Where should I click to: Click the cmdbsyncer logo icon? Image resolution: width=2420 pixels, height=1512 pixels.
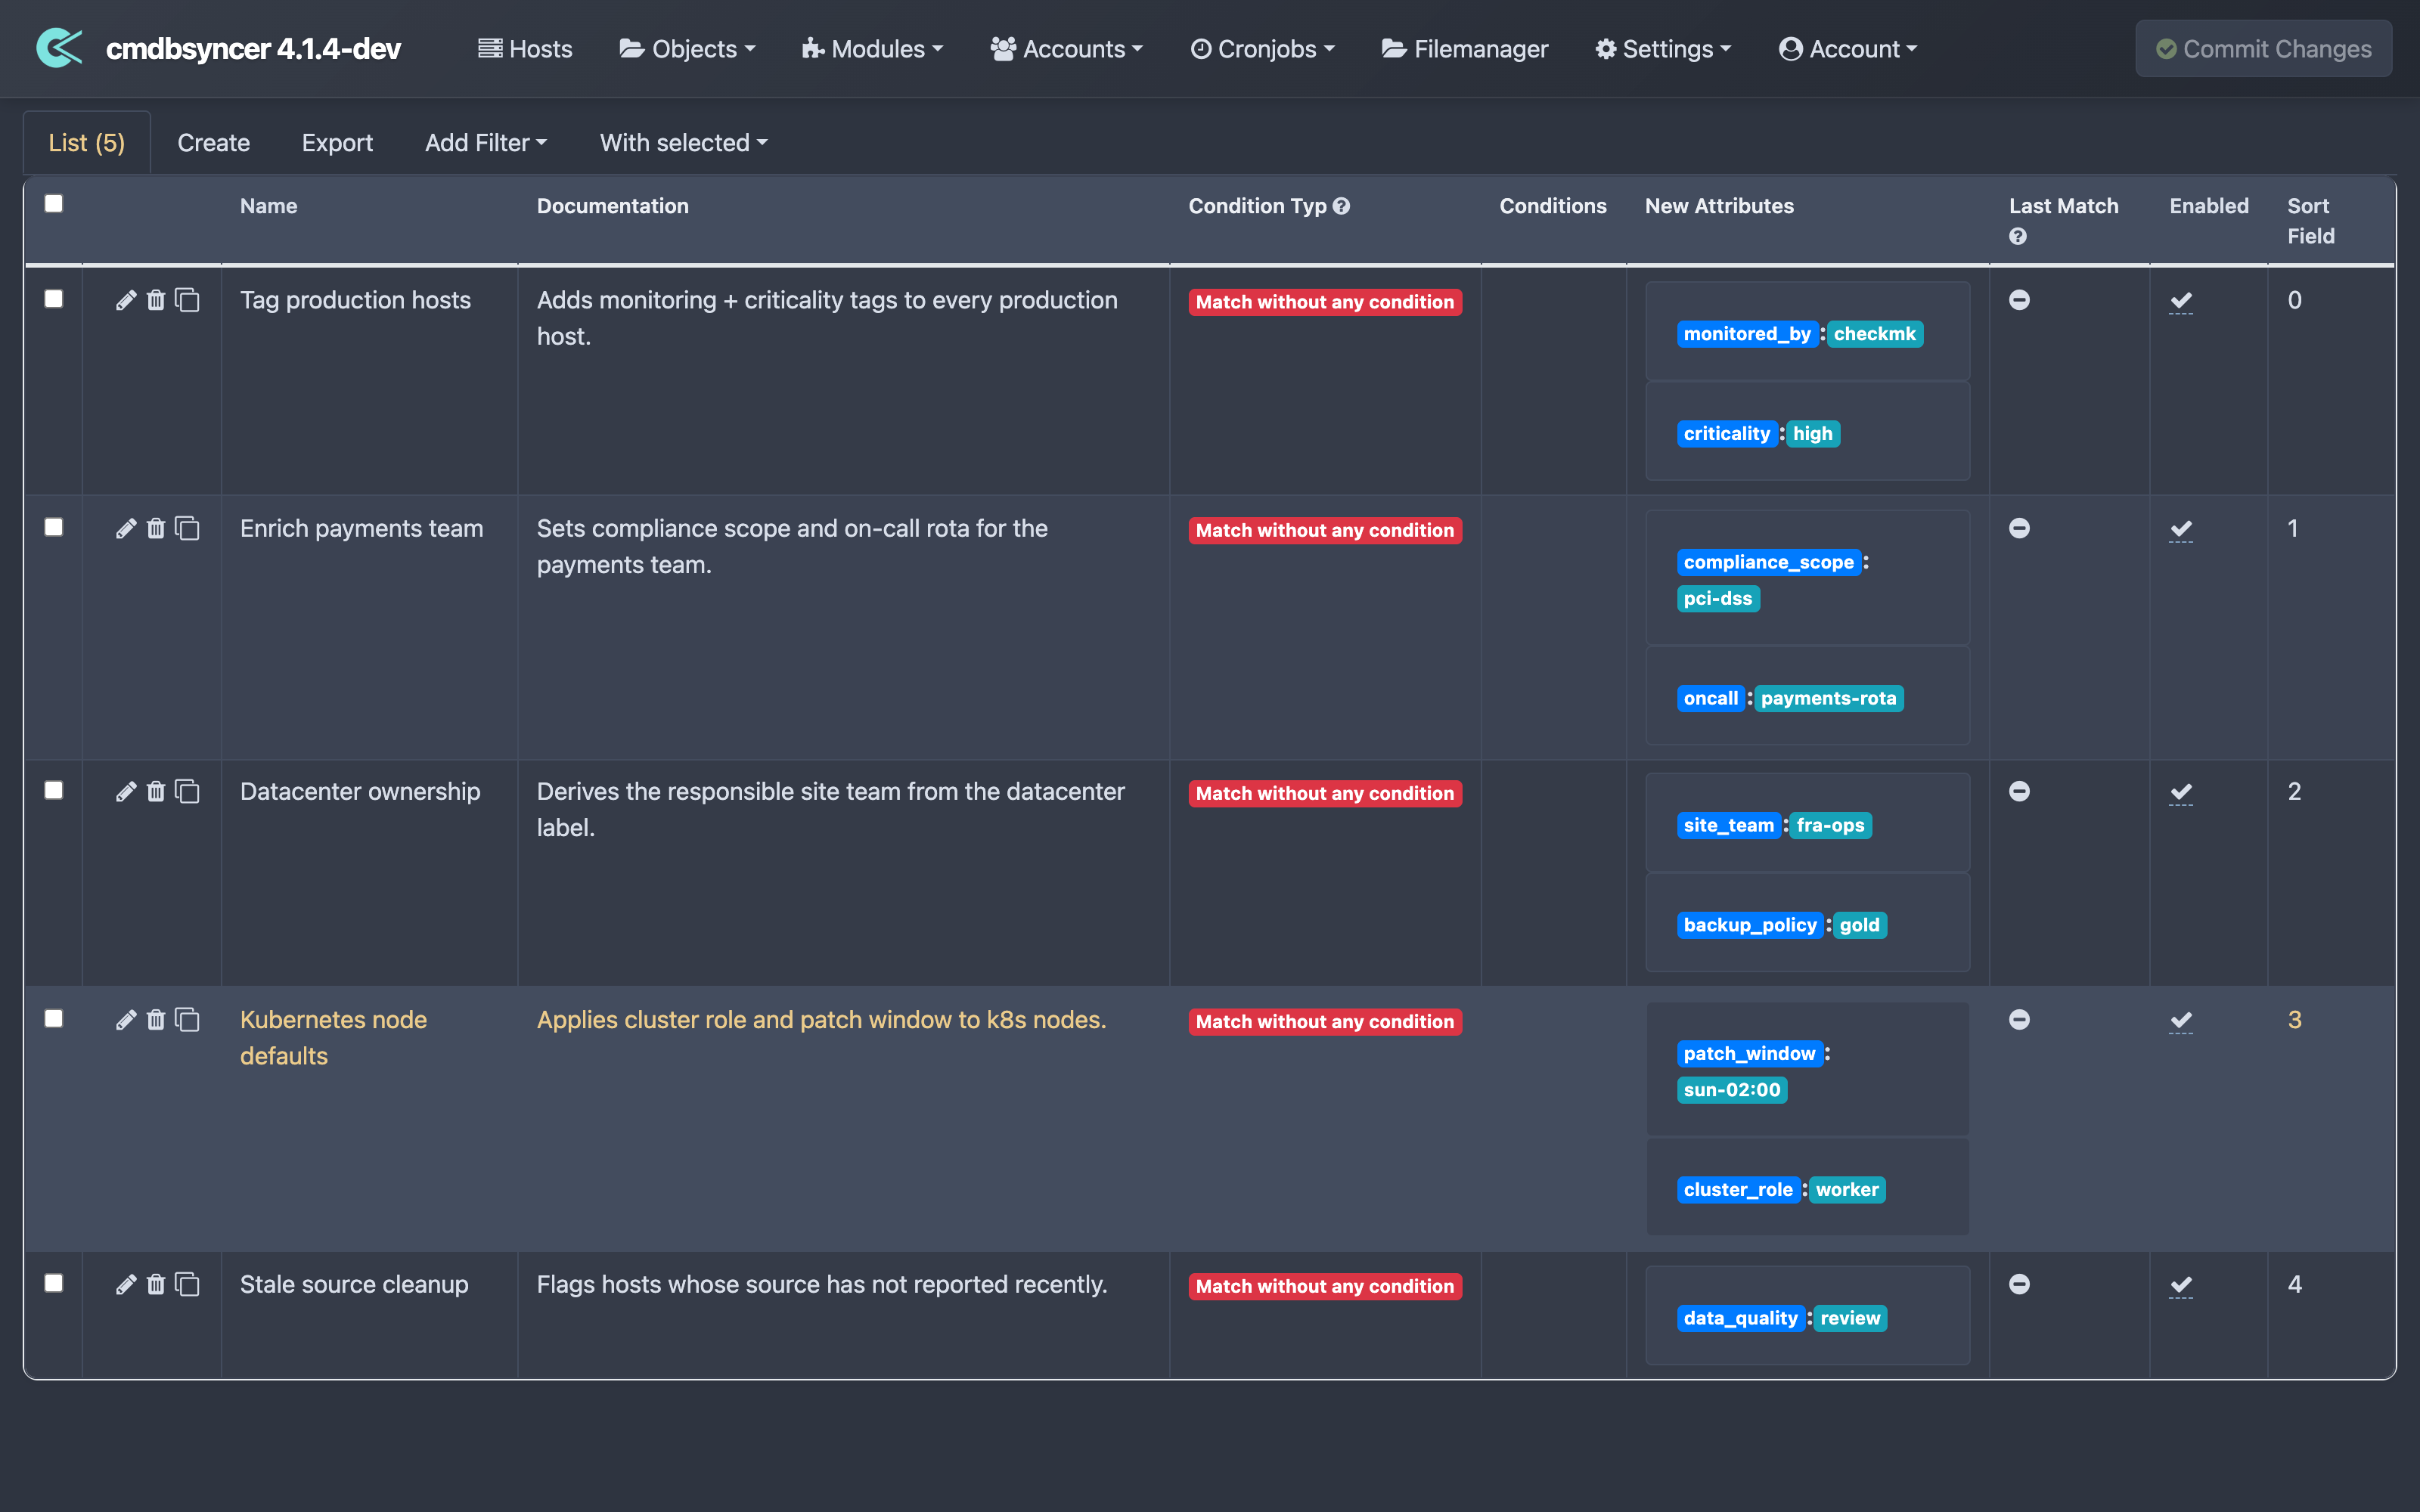59,48
